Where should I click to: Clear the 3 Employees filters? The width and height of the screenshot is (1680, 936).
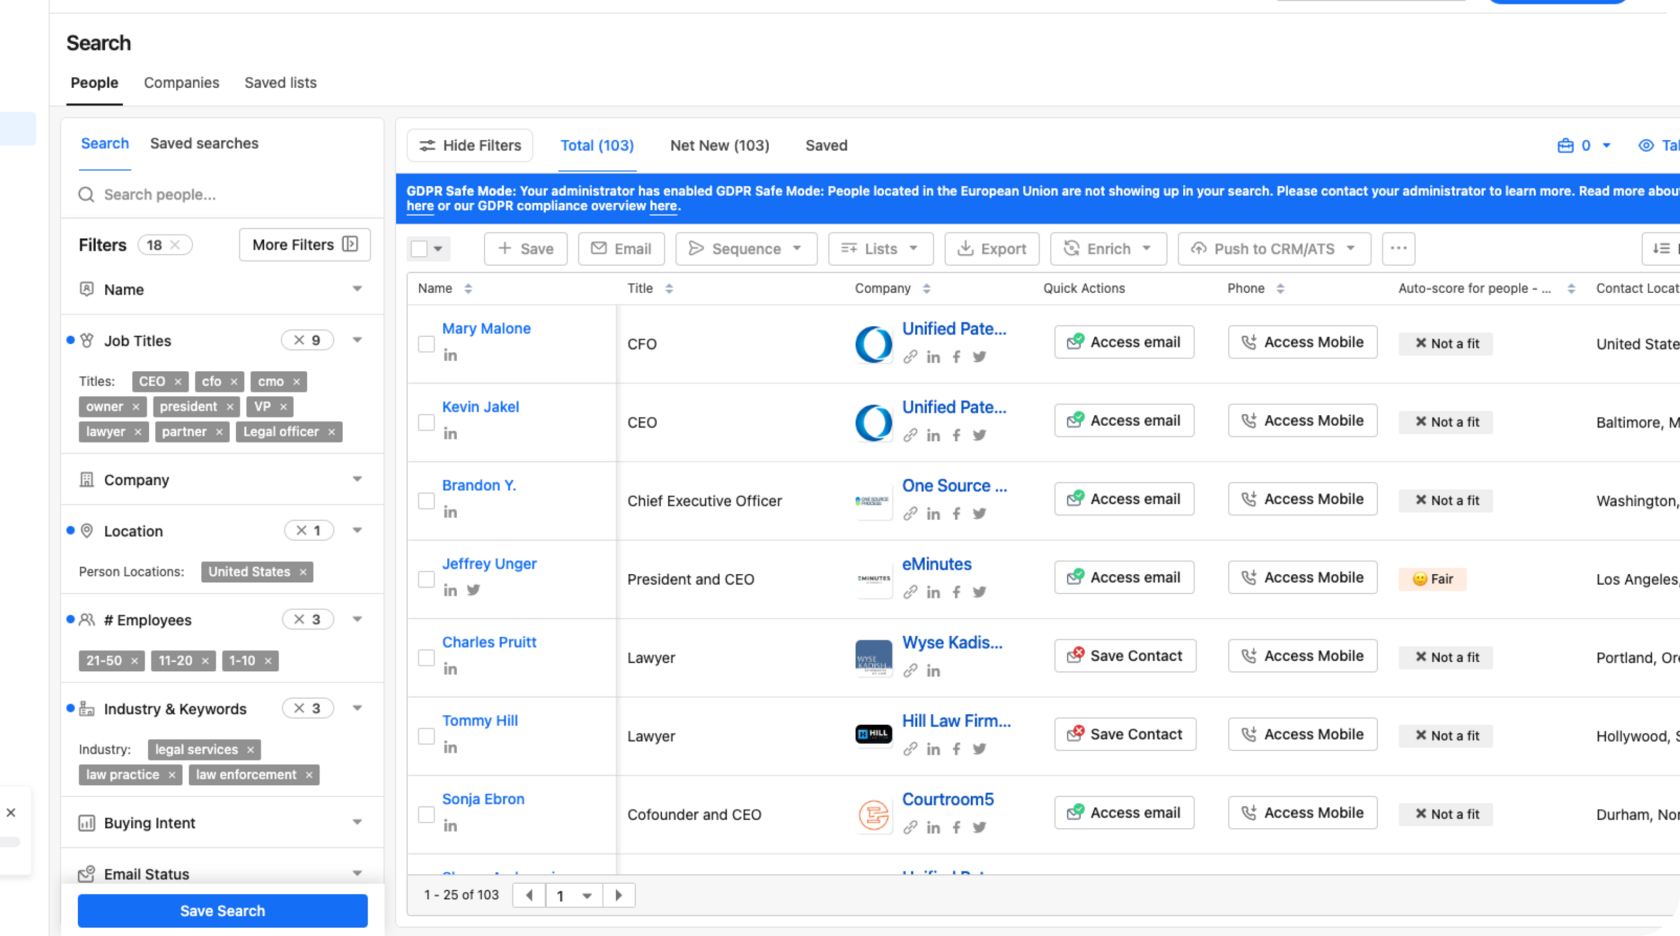298,619
